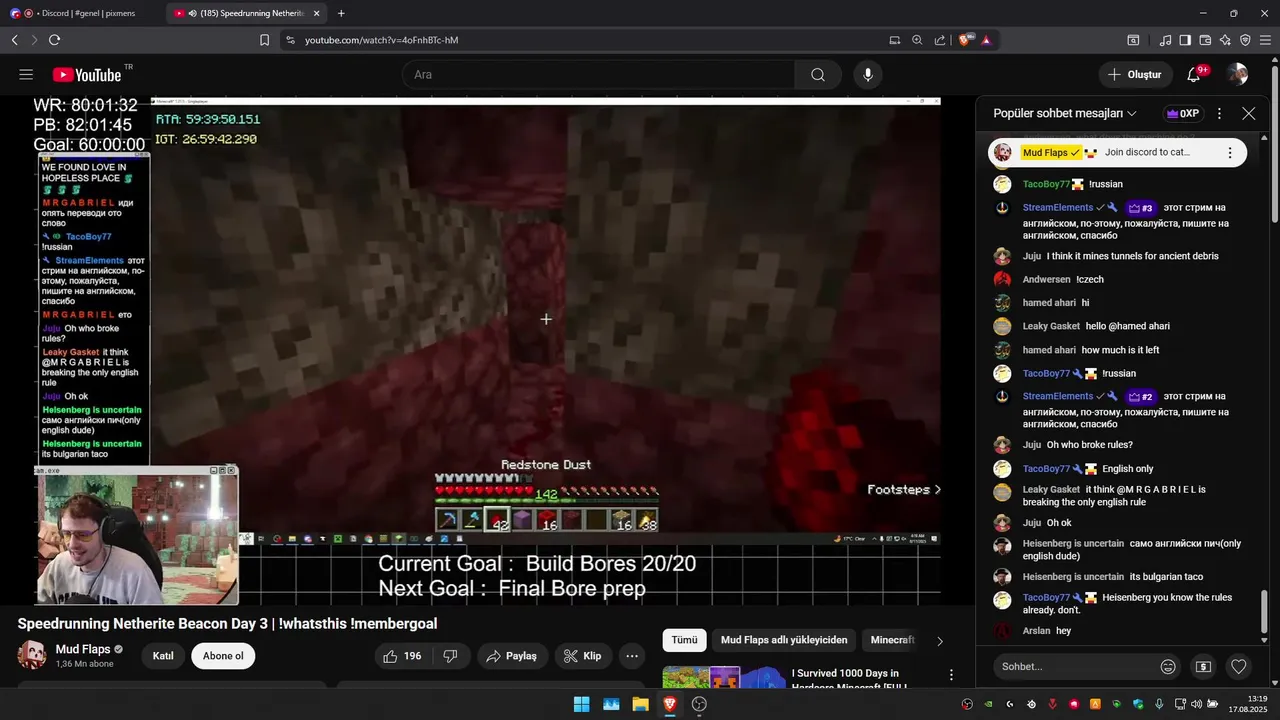The image size is (1280, 720).
Task: Open the I Survived 1000 Days thumbnail
Action: point(722,679)
